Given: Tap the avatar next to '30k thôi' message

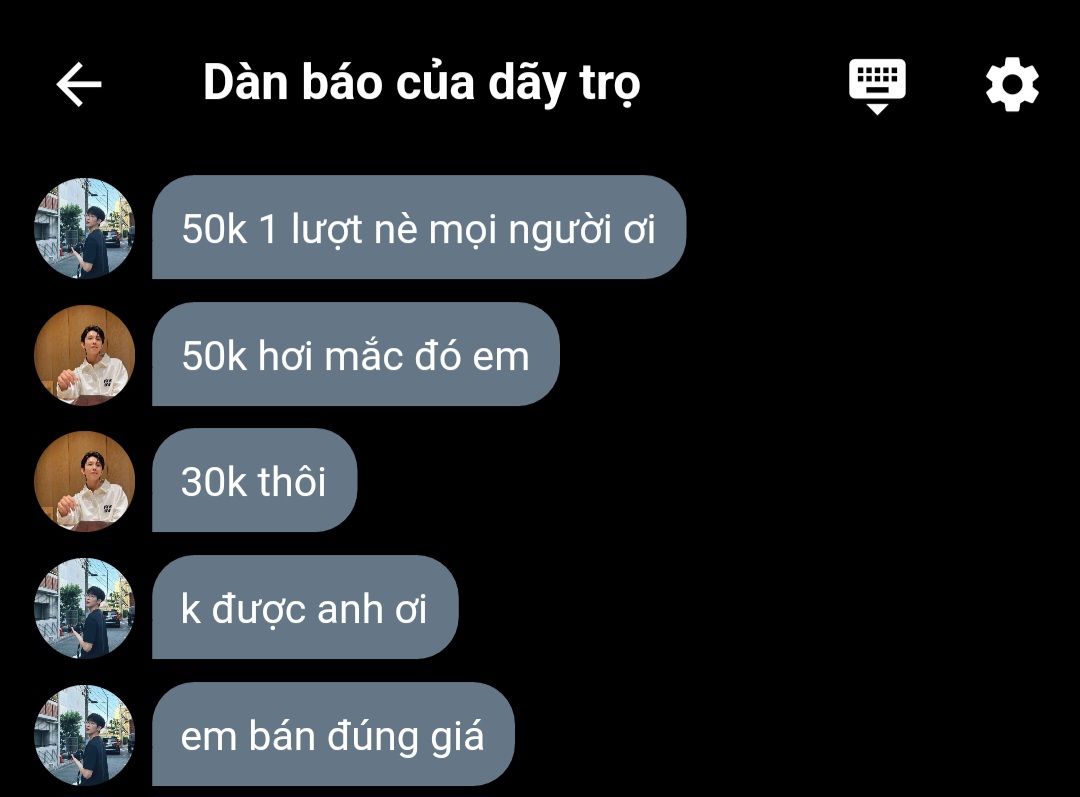Looking at the screenshot, I should 85,482.
